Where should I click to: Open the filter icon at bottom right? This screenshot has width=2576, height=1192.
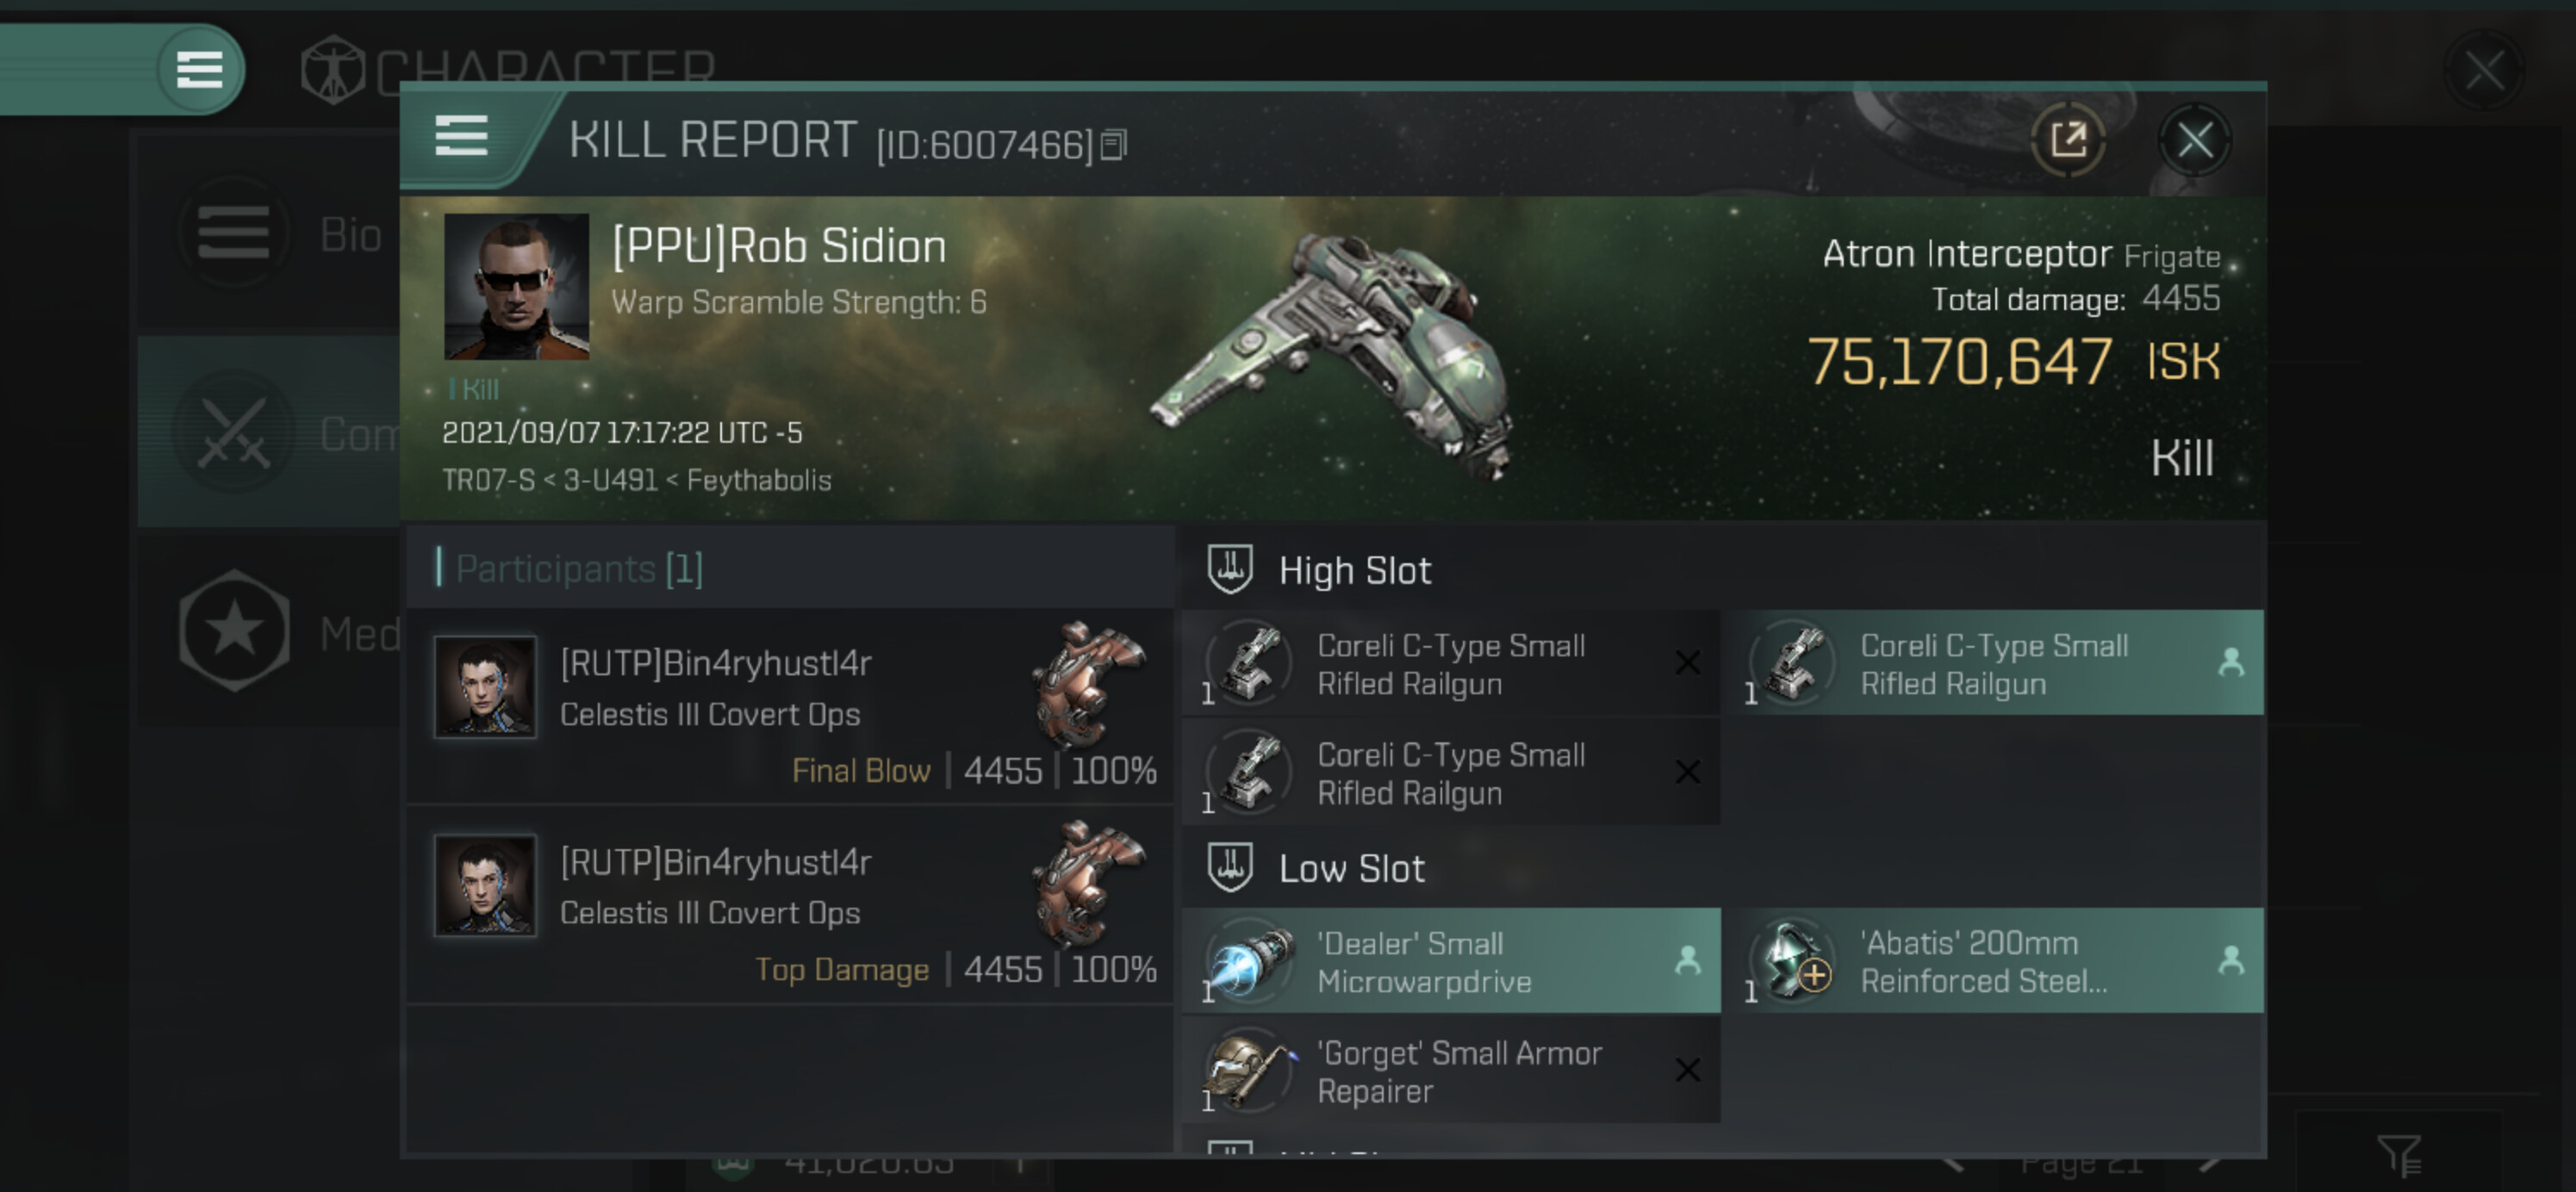pos(2398,1155)
